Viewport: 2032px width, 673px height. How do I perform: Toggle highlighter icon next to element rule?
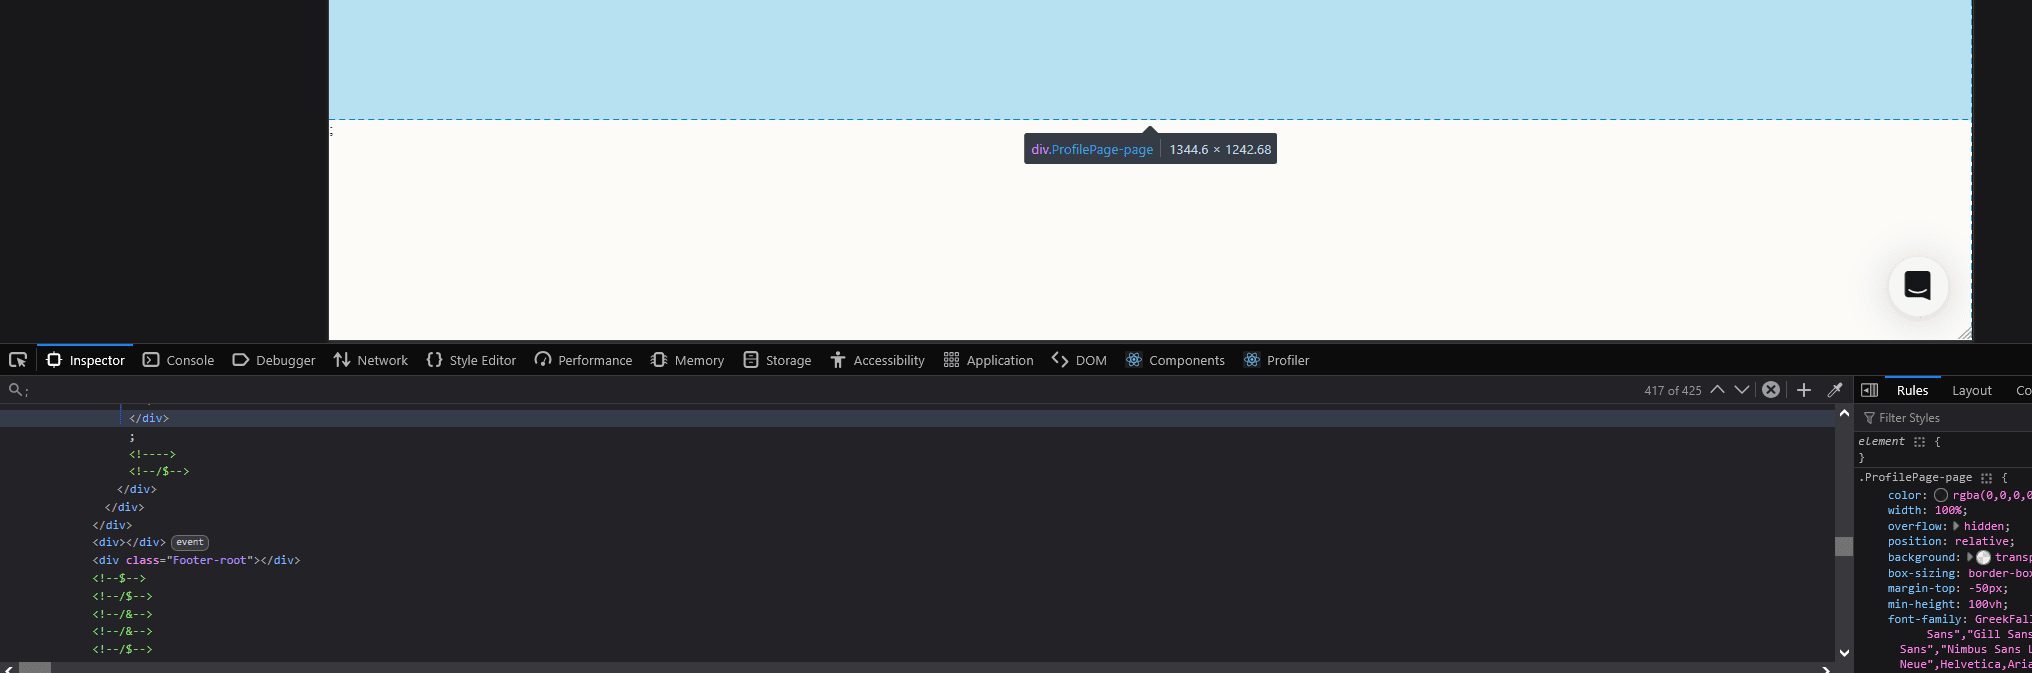click(1919, 442)
